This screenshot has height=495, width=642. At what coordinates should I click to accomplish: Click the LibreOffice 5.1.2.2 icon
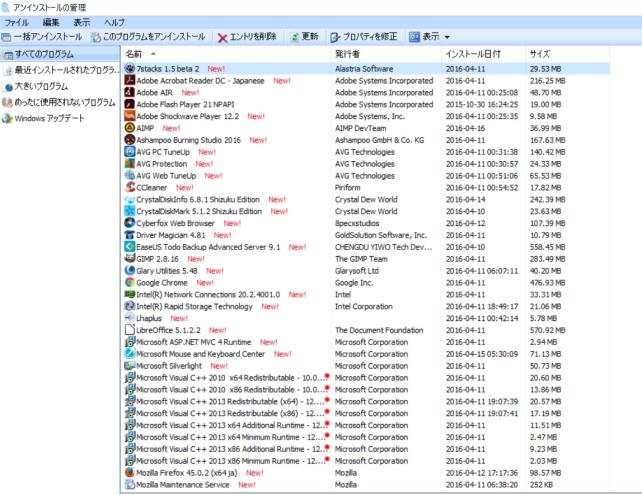point(129,330)
